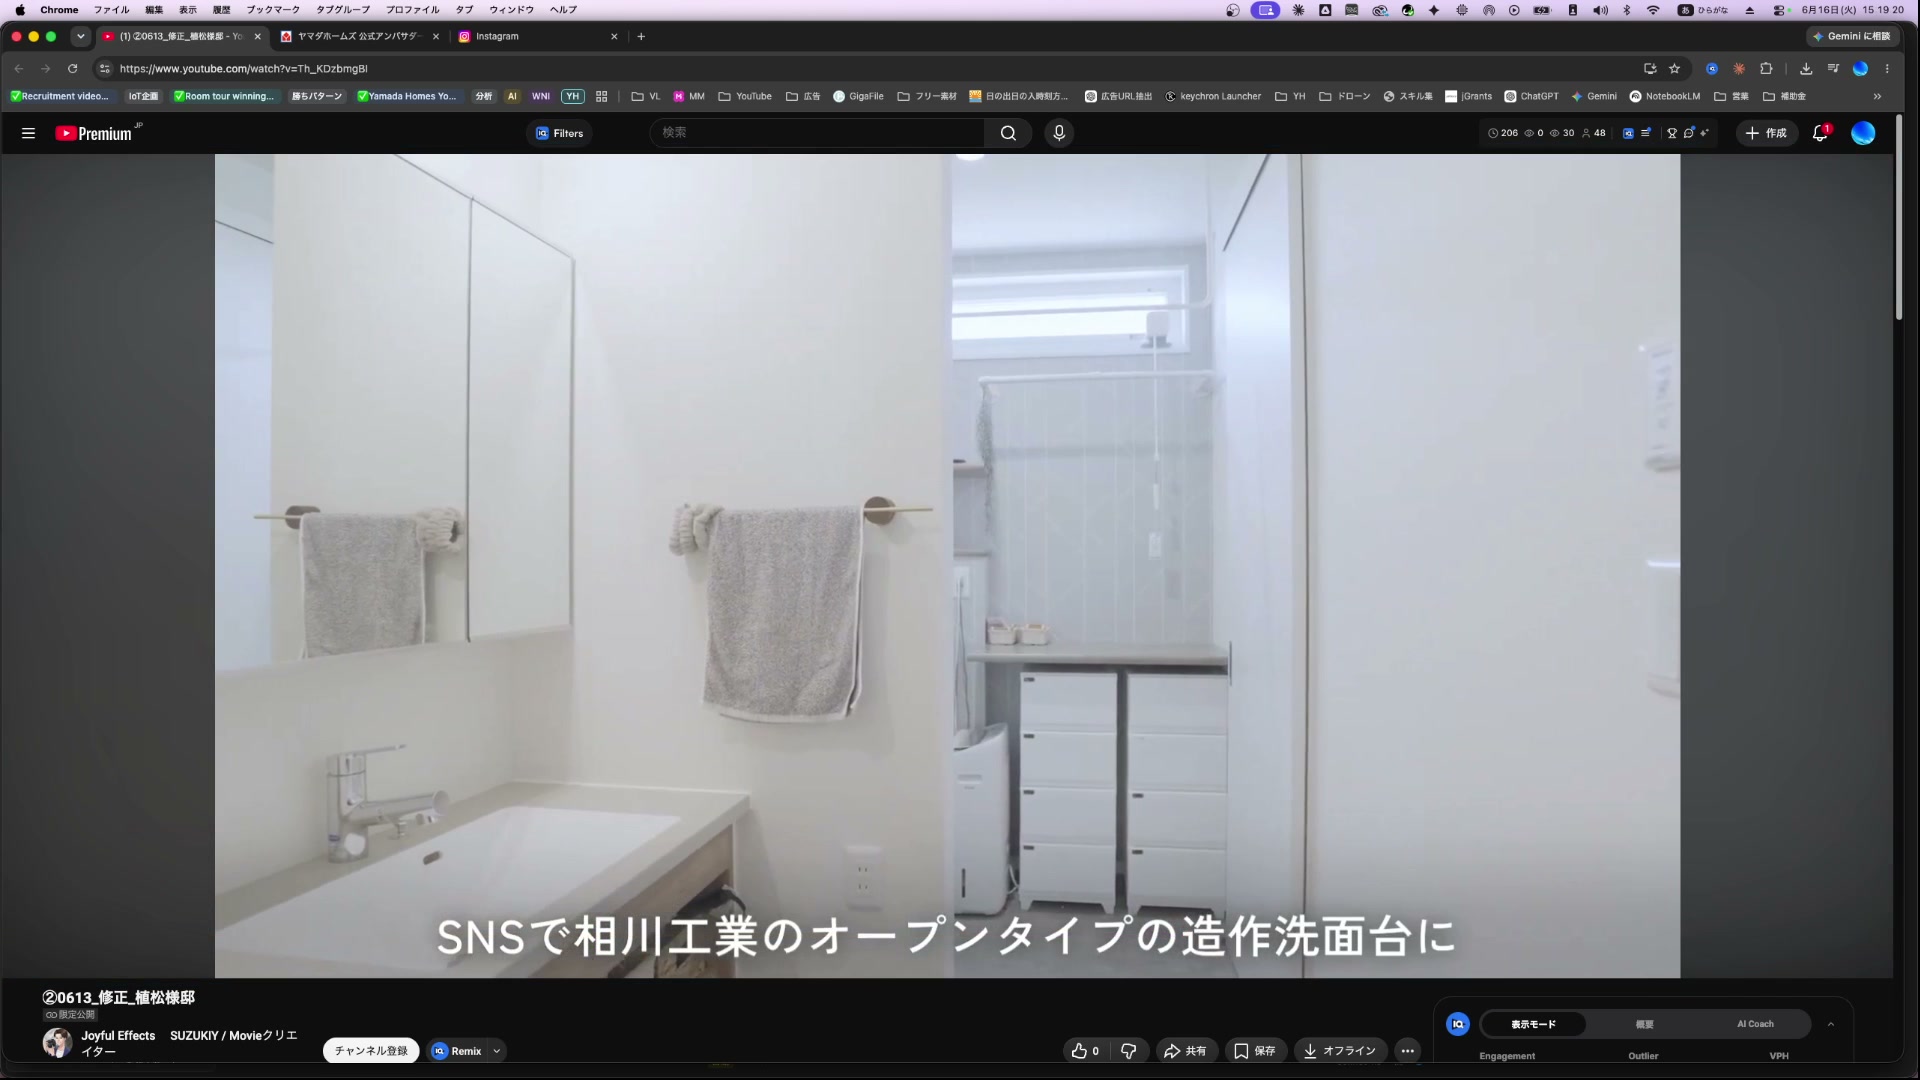Open the Chrome extensions puzzle icon
Viewport: 1920px width, 1080px height.
[1766, 69]
